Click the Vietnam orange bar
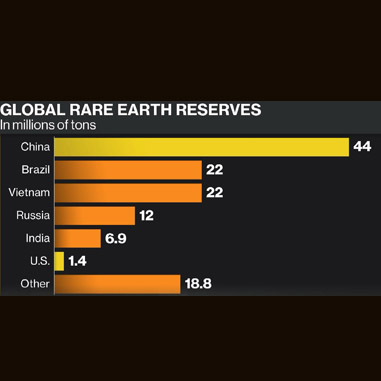The image size is (381, 381). (x=128, y=193)
